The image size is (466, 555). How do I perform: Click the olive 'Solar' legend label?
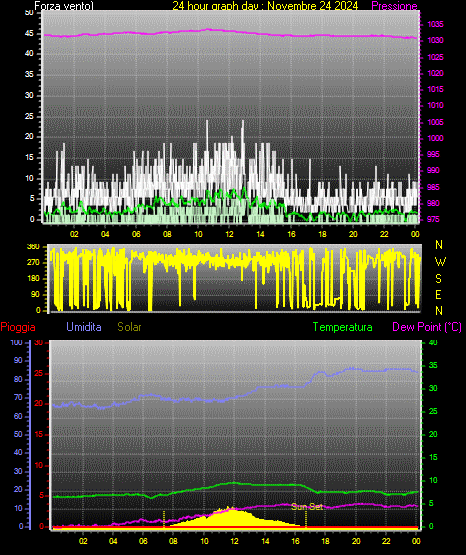click(129, 327)
